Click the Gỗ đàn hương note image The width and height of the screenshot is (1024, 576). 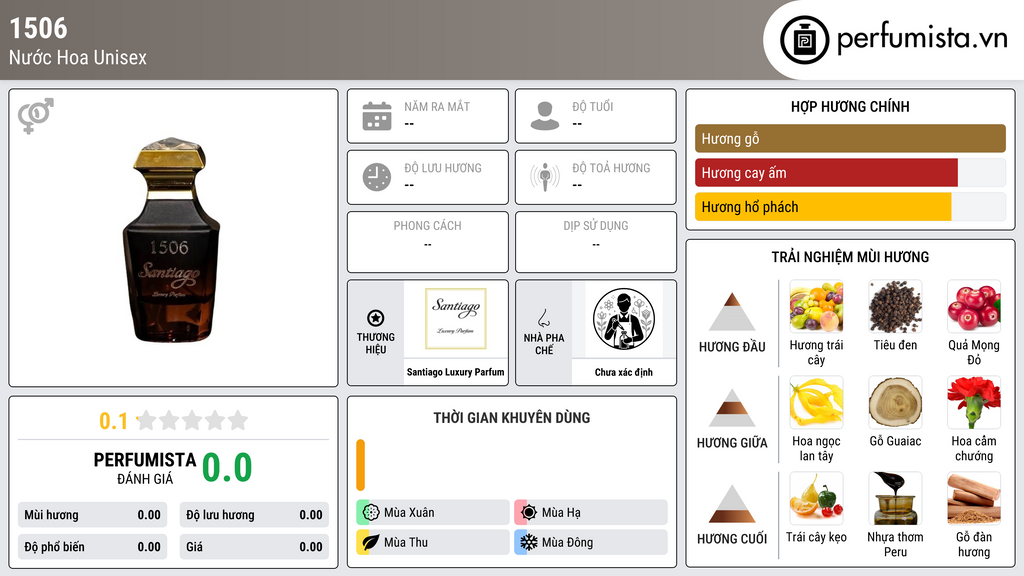point(974,498)
